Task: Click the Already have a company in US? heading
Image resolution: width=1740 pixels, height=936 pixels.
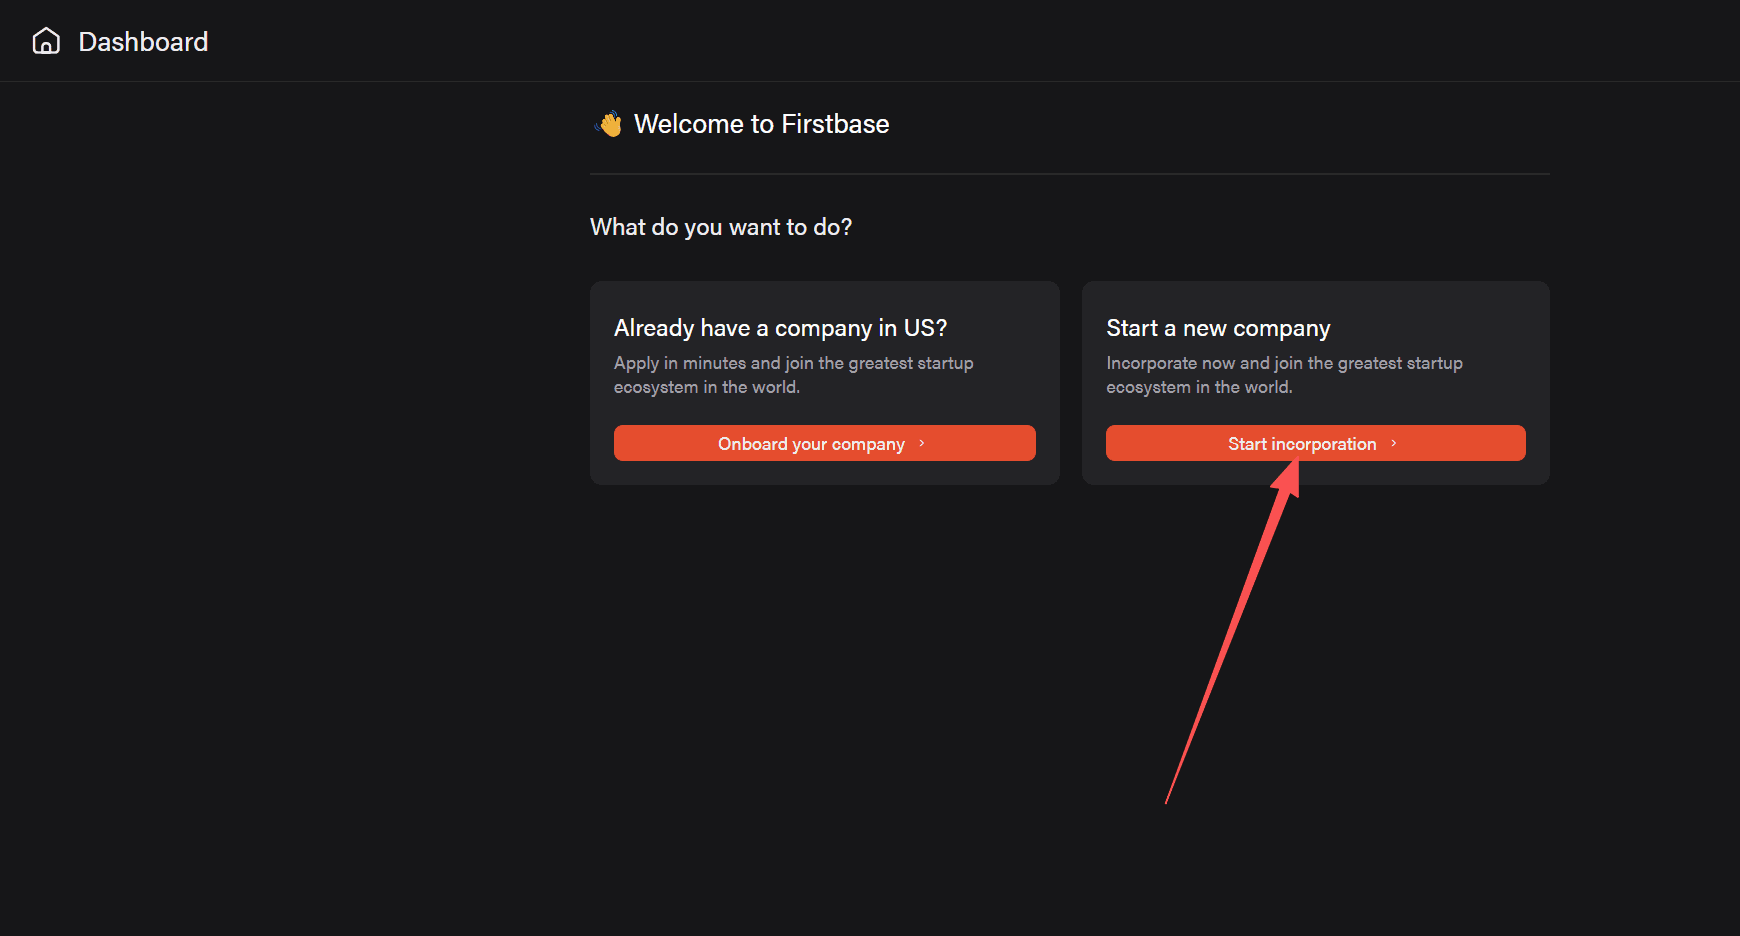Action: point(780,328)
